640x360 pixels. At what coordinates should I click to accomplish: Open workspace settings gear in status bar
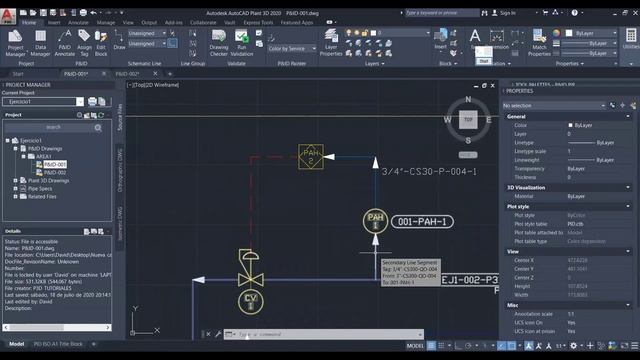pyautogui.click(x=573, y=346)
